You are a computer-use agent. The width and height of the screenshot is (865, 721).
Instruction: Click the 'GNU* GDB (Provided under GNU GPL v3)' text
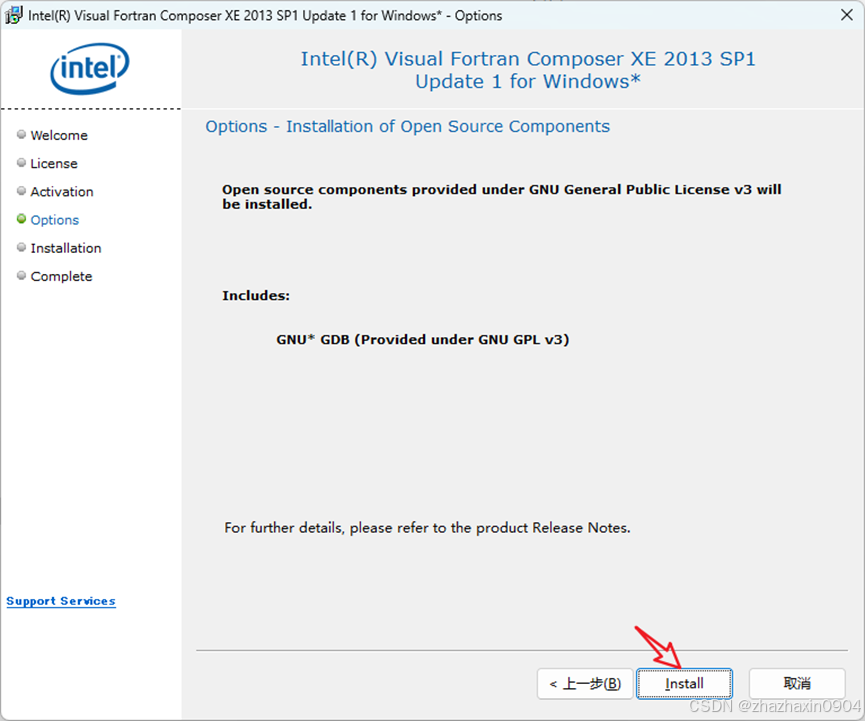423,339
